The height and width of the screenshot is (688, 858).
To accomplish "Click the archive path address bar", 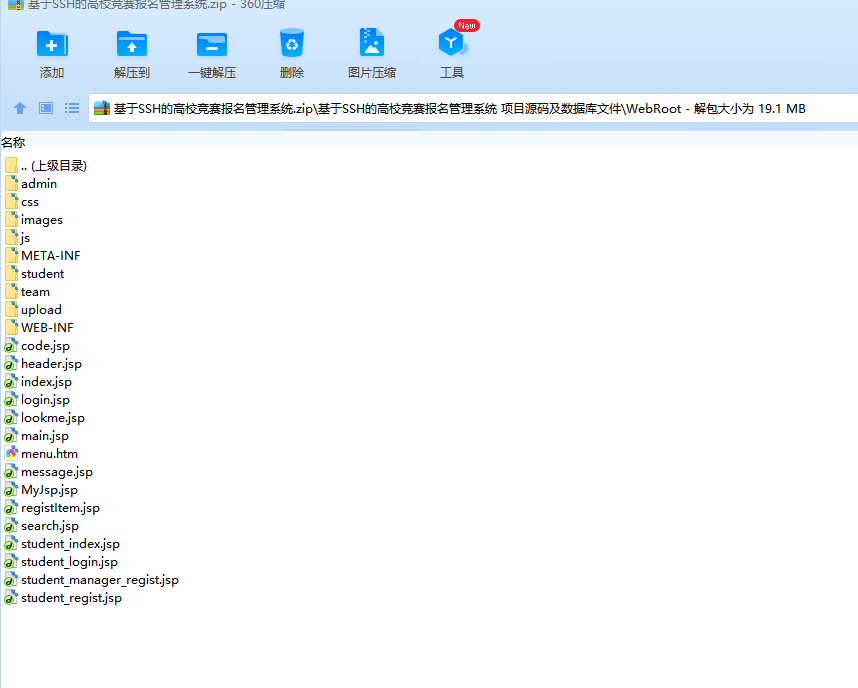I will (473, 108).
